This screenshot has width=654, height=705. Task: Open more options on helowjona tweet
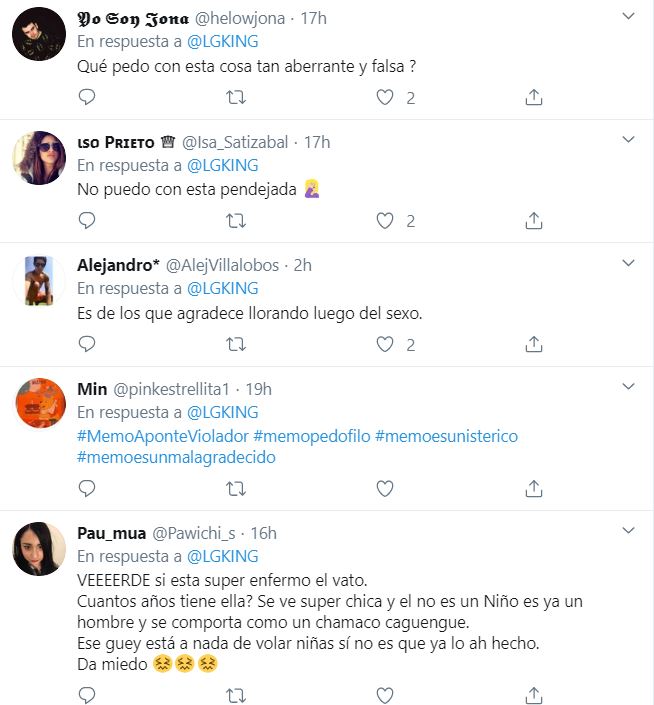(x=628, y=17)
